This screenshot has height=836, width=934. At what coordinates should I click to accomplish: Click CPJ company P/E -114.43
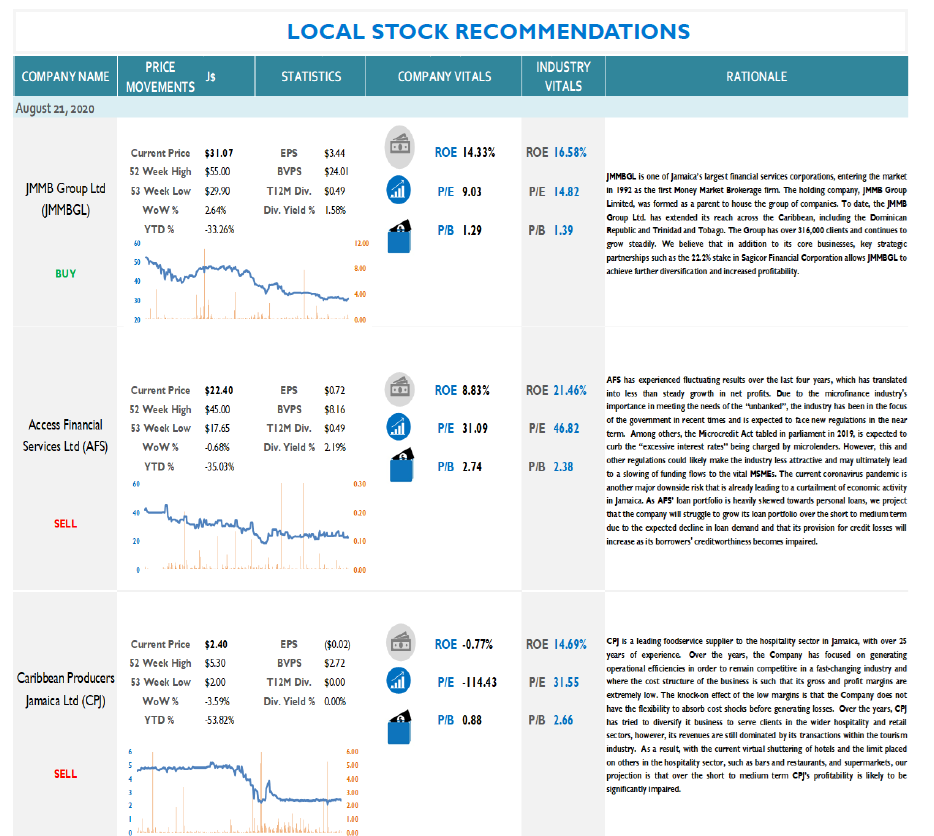click(x=480, y=682)
